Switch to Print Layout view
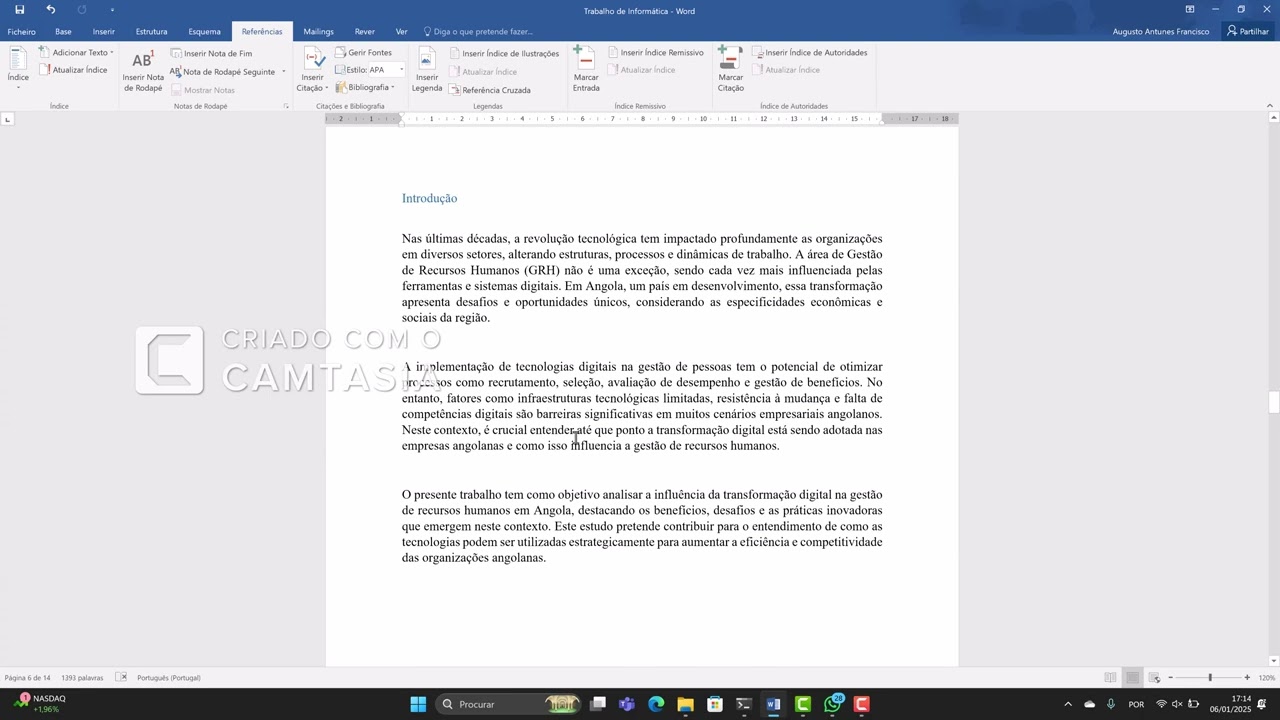The height and width of the screenshot is (720, 1280). pyautogui.click(x=1132, y=678)
